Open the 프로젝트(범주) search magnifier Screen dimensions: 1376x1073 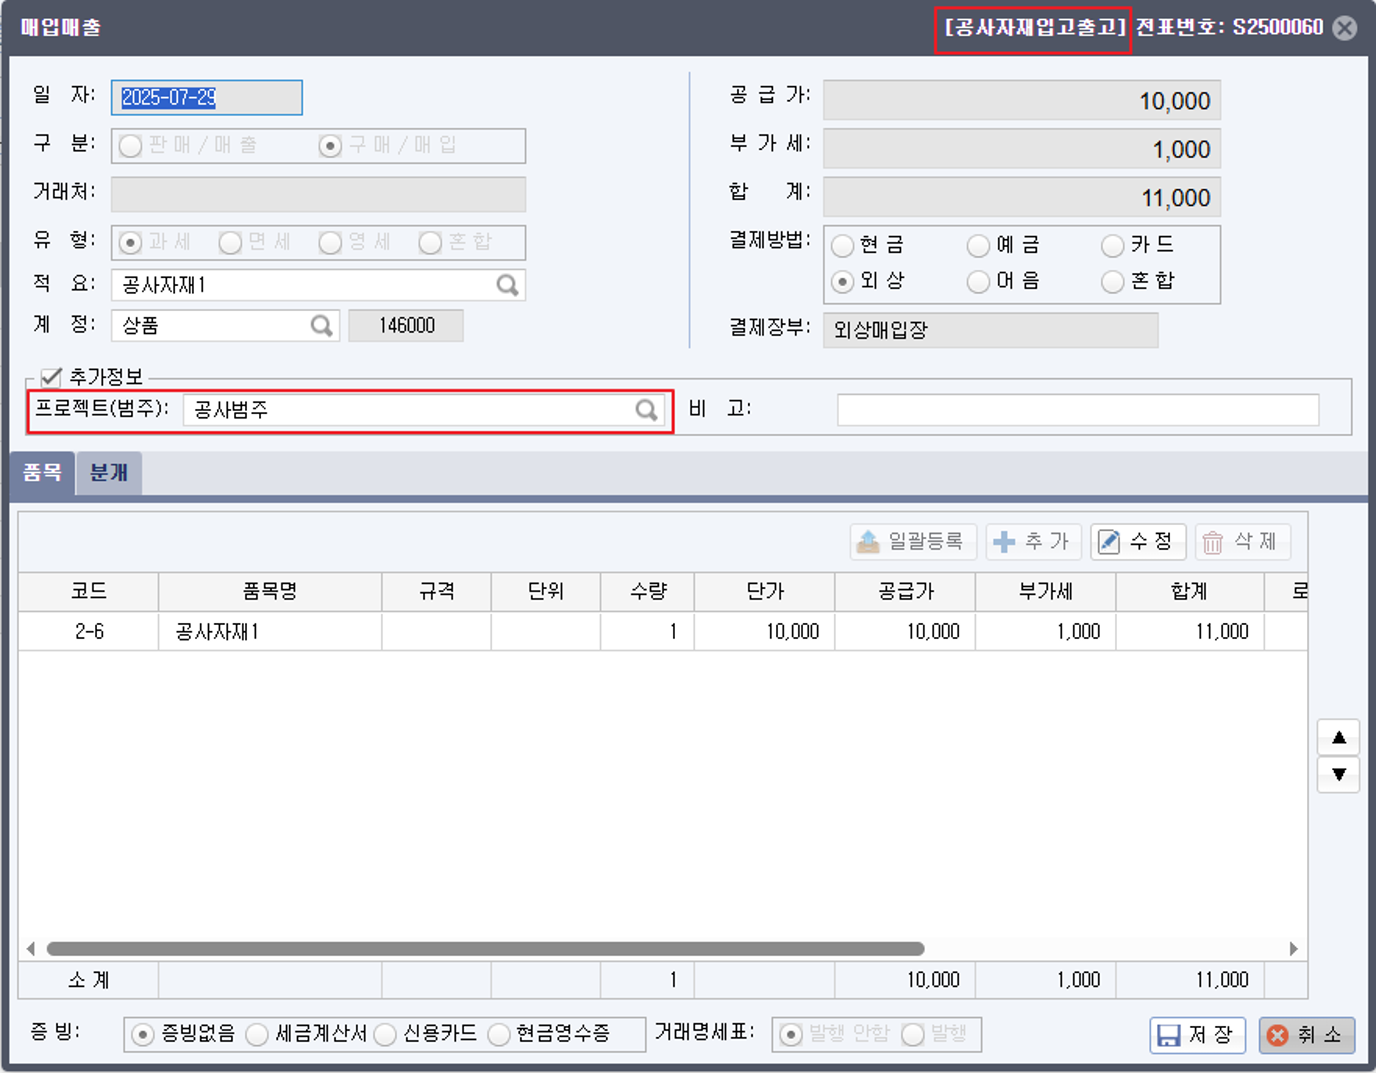(647, 410)
